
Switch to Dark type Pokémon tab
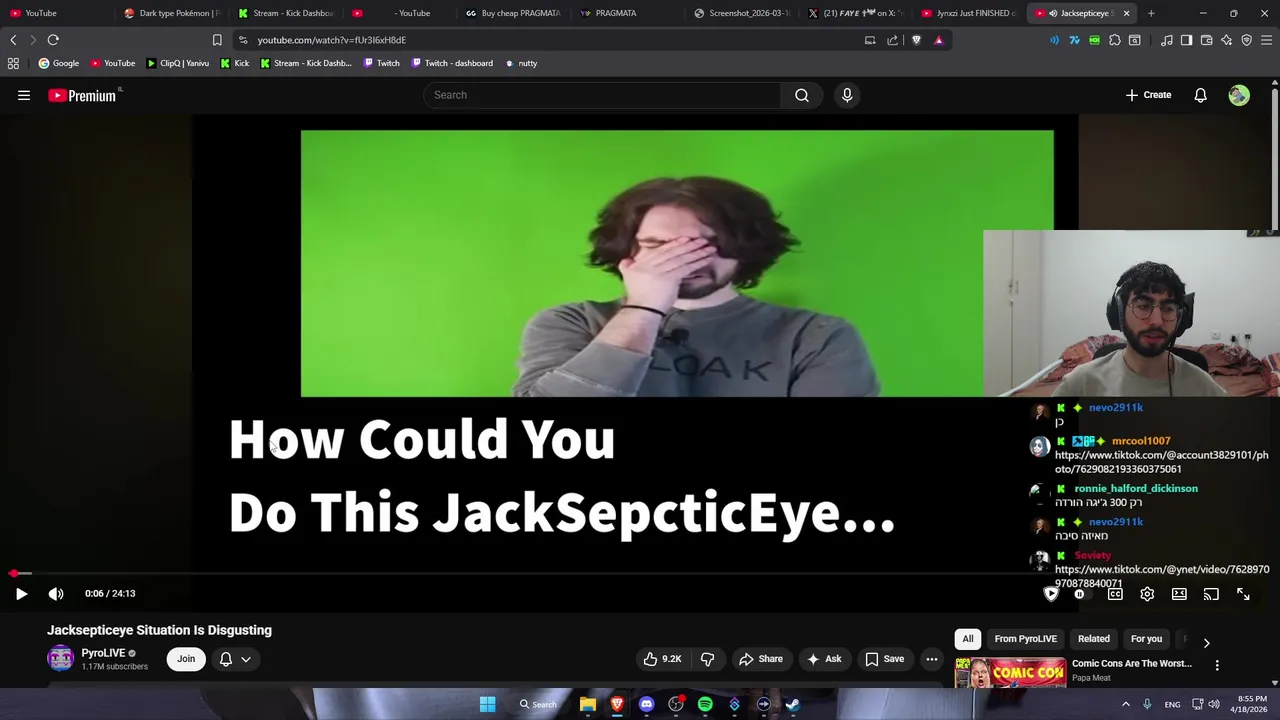coord(172,13)
